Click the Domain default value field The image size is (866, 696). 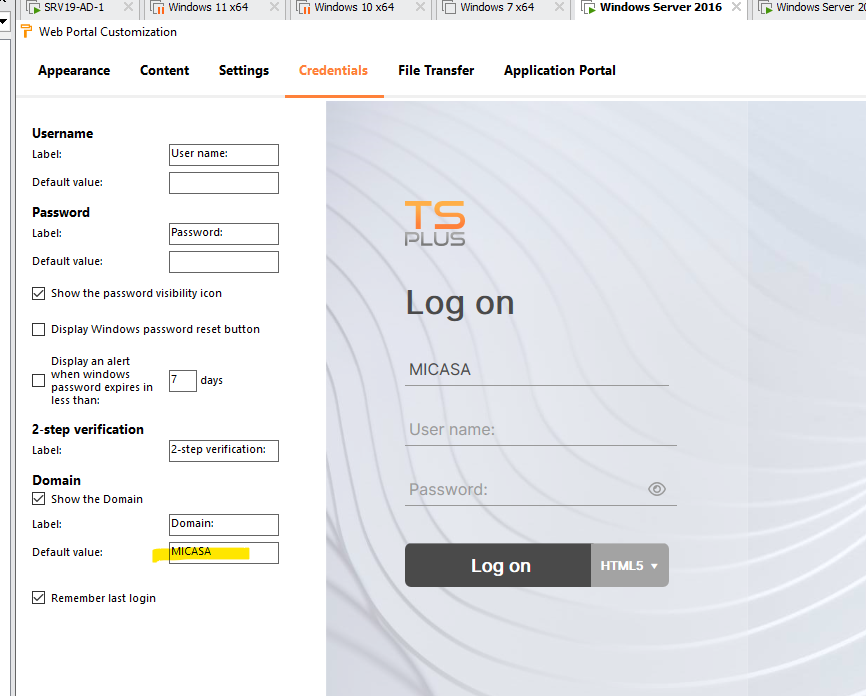pyautogui.click(x=223, y=553)
